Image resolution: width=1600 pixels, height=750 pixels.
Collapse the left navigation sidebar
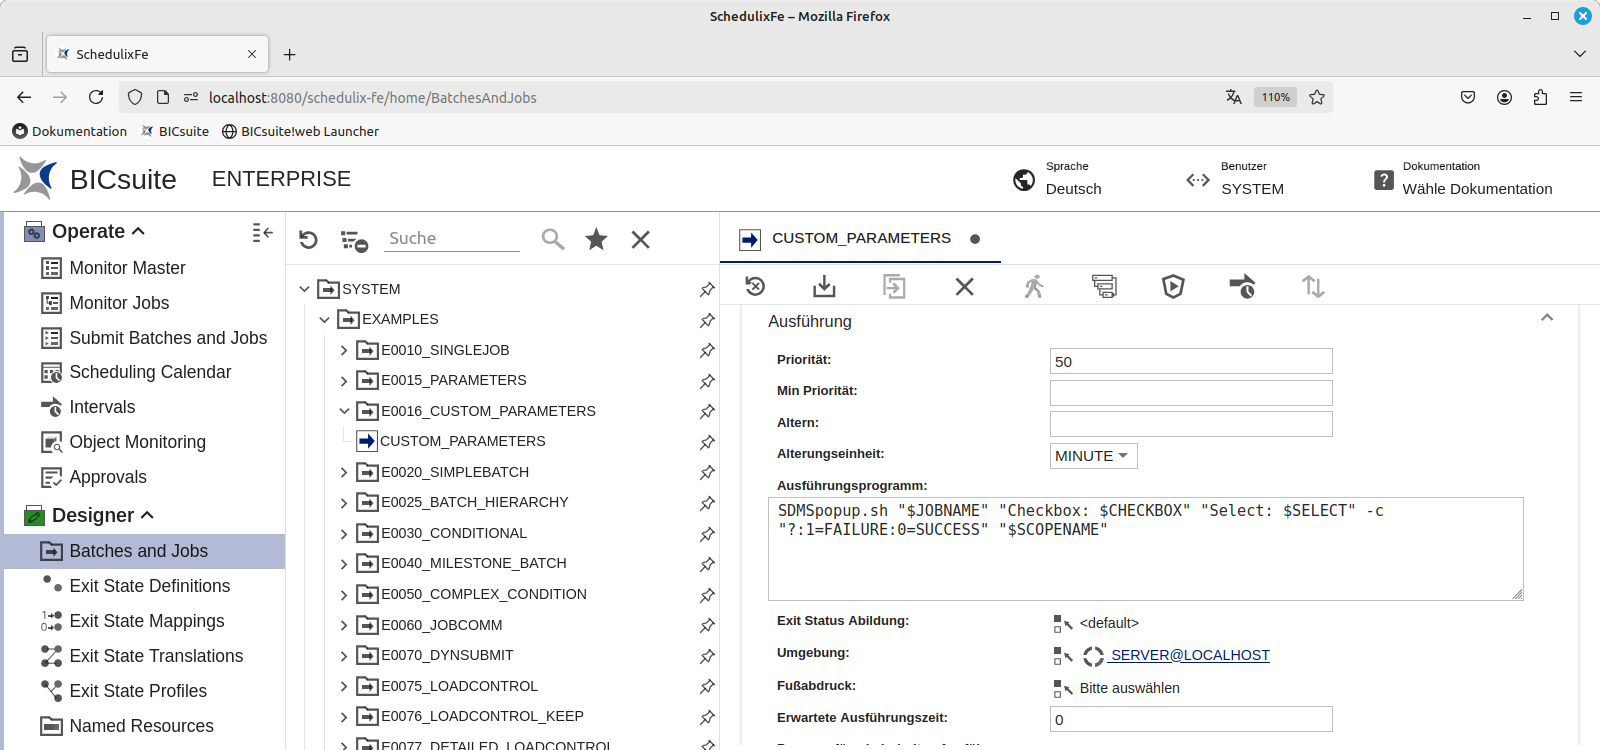(x=262, y=232)
